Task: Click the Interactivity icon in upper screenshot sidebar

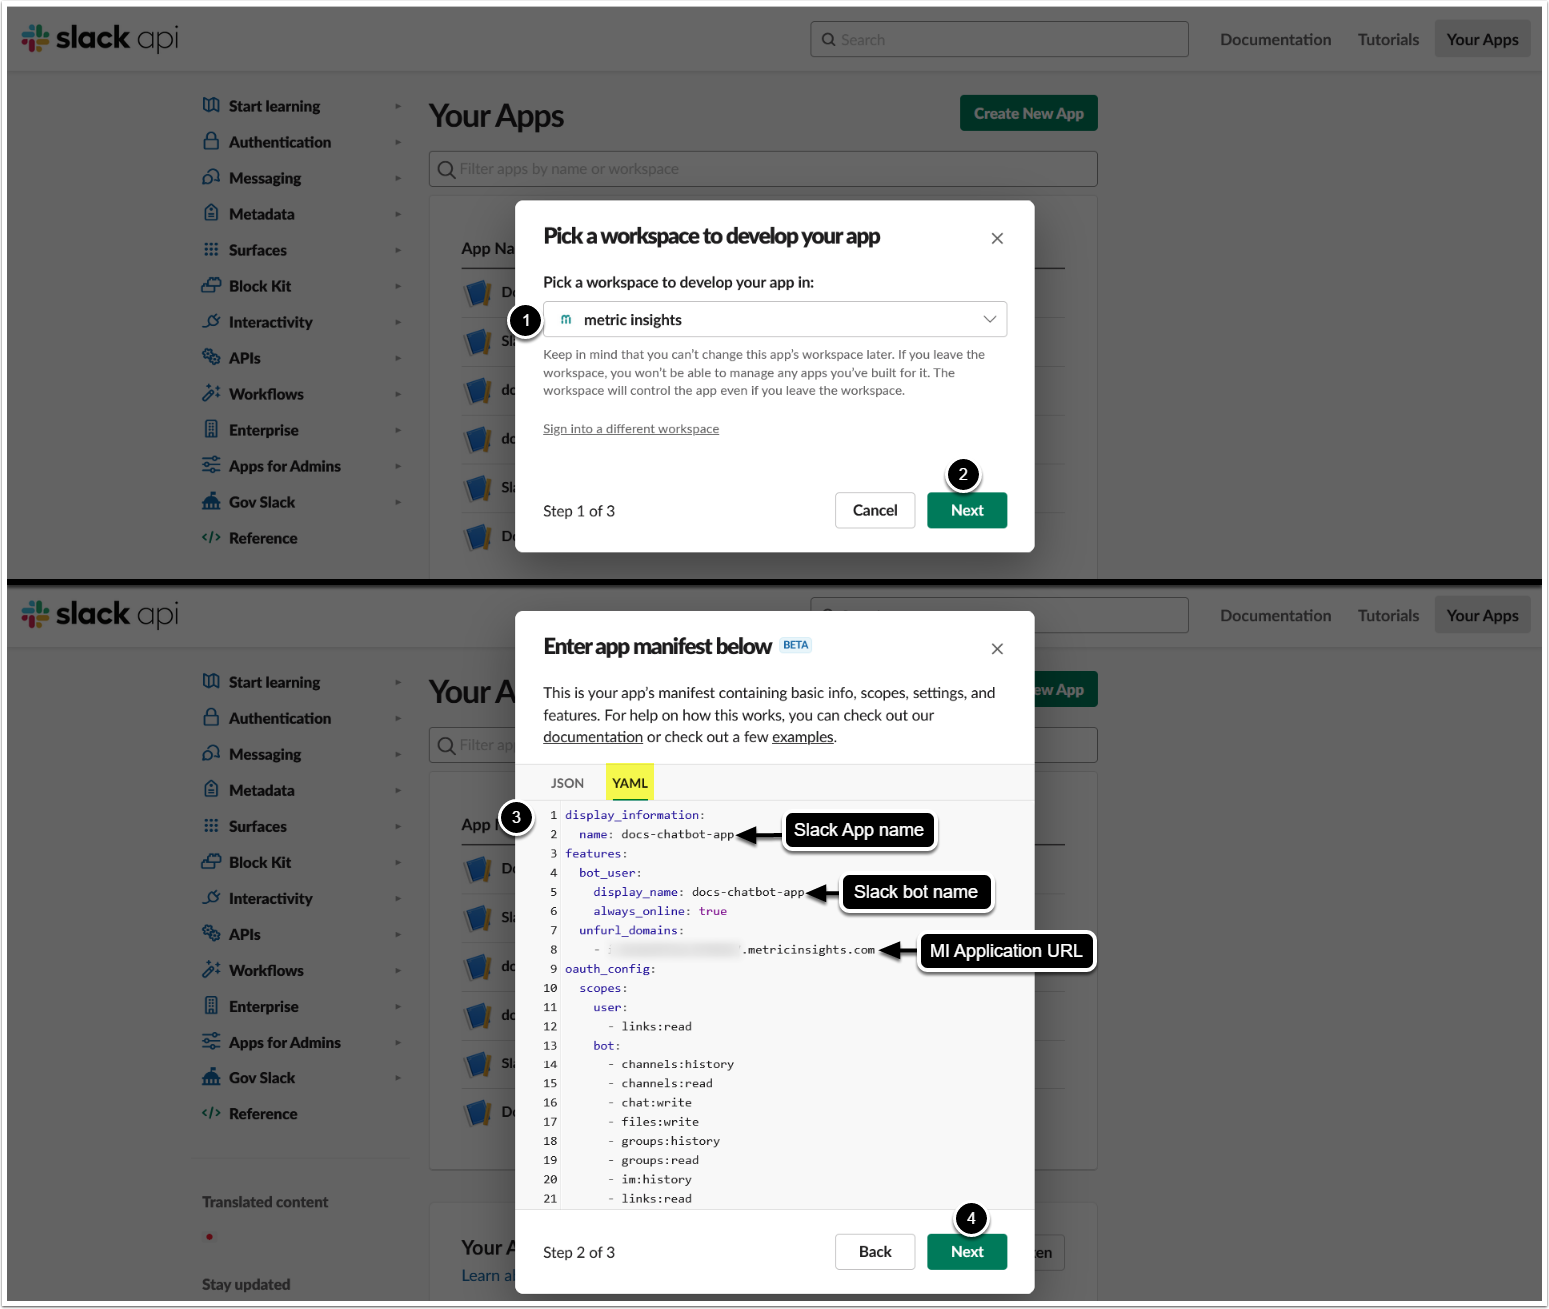Action: 211,321
